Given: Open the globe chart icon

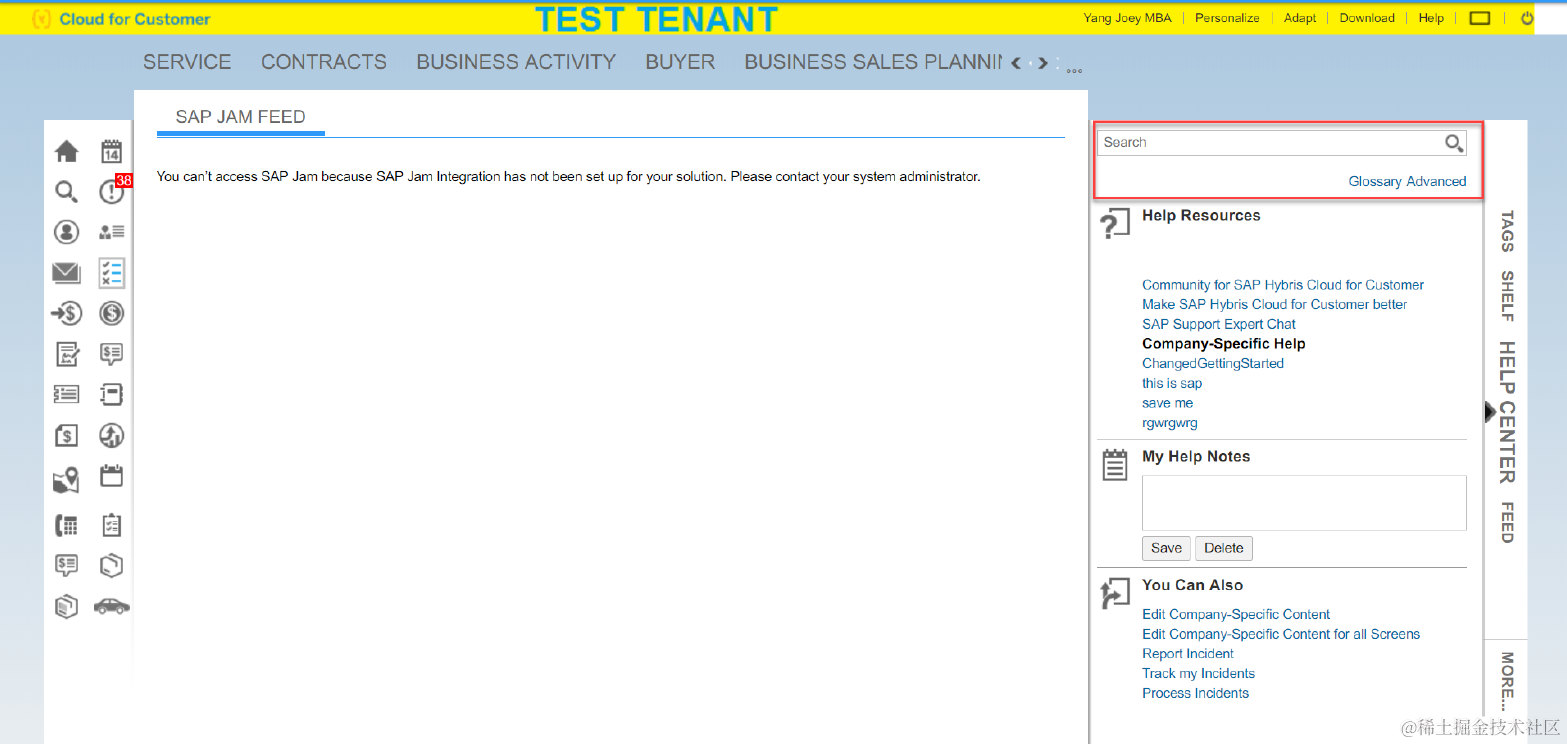Looking at the screenshot, I should click(x=111, y=436).
